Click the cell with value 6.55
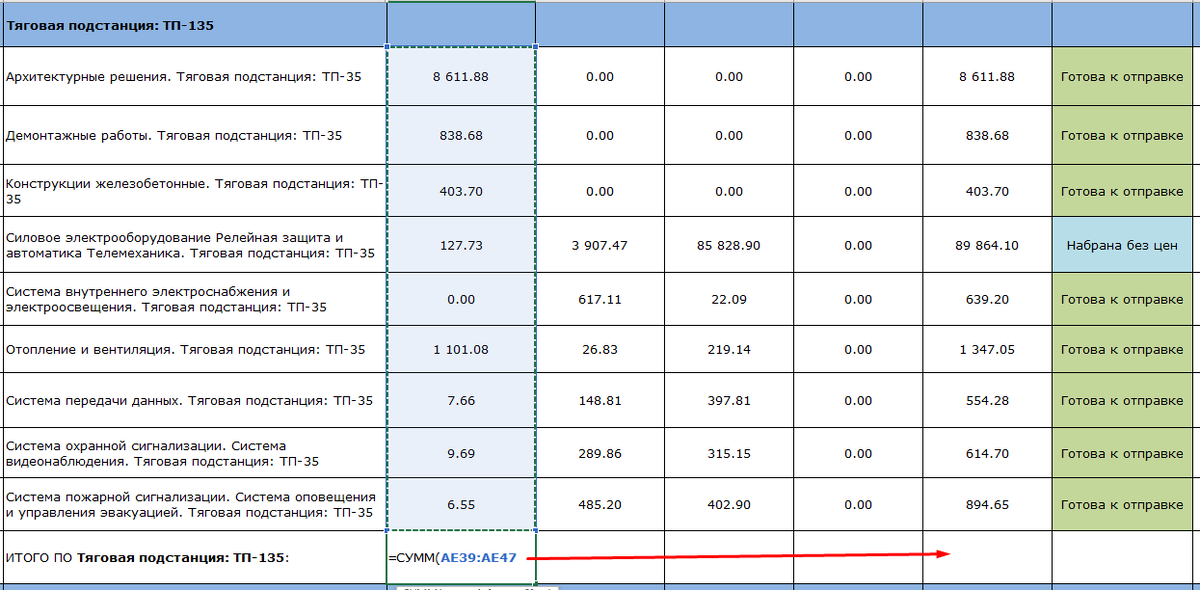 point(461,504)
